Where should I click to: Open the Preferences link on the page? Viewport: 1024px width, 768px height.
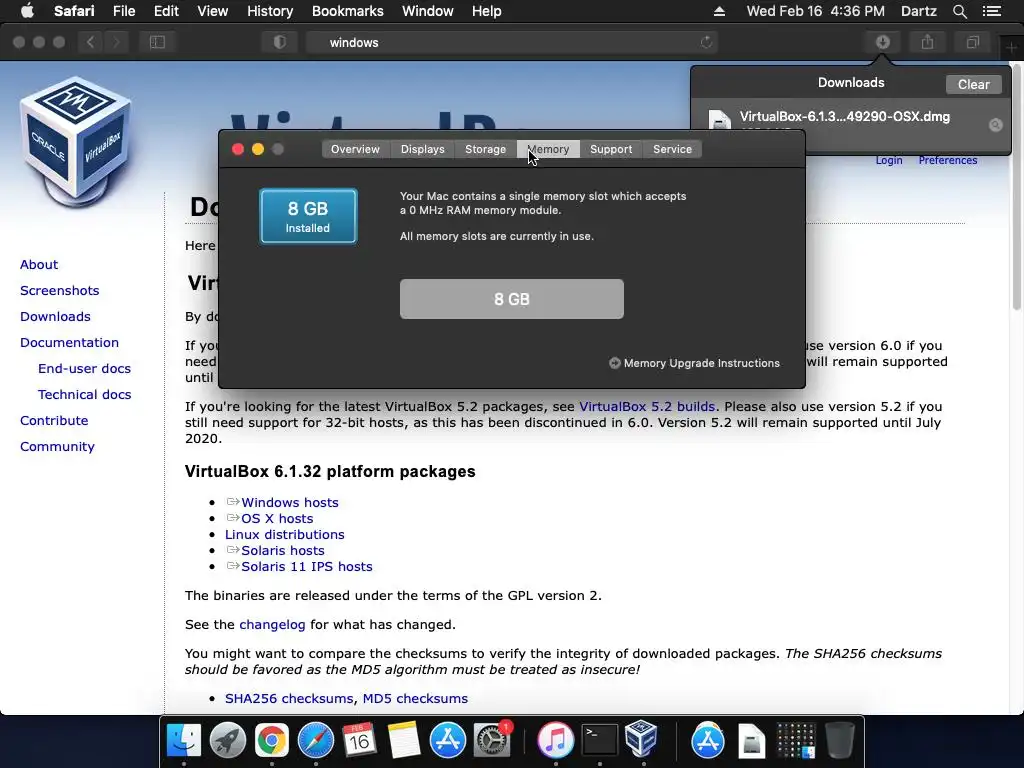948,161
